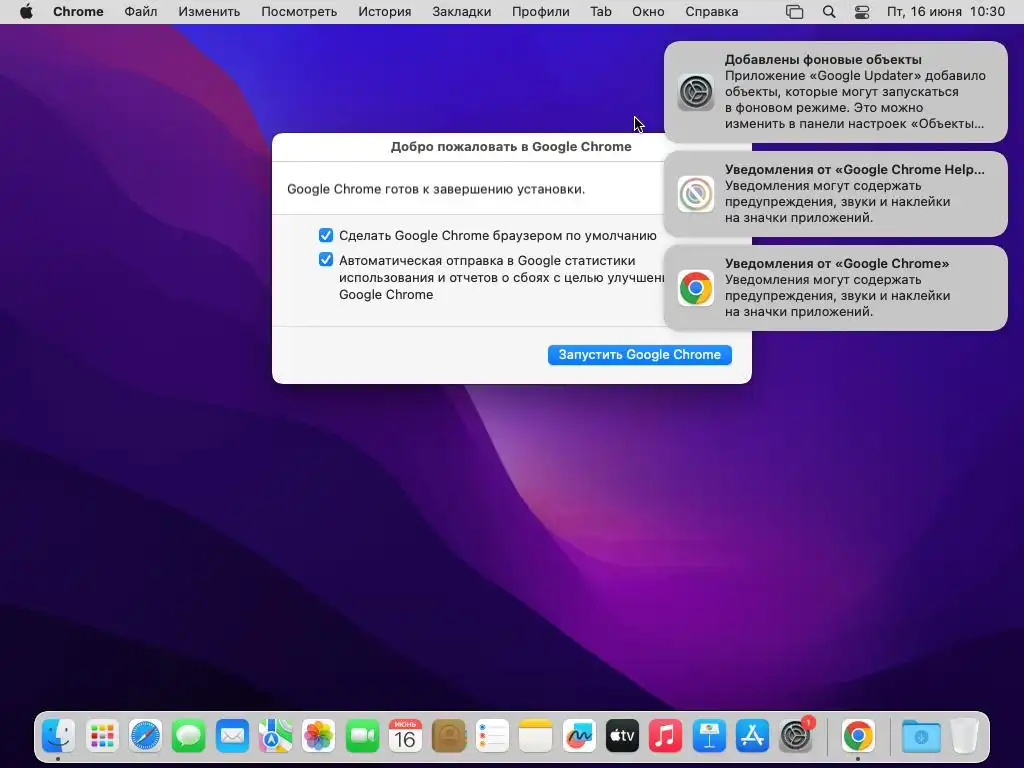
Task: Open Mail app in the Dock
Action: 232,737
